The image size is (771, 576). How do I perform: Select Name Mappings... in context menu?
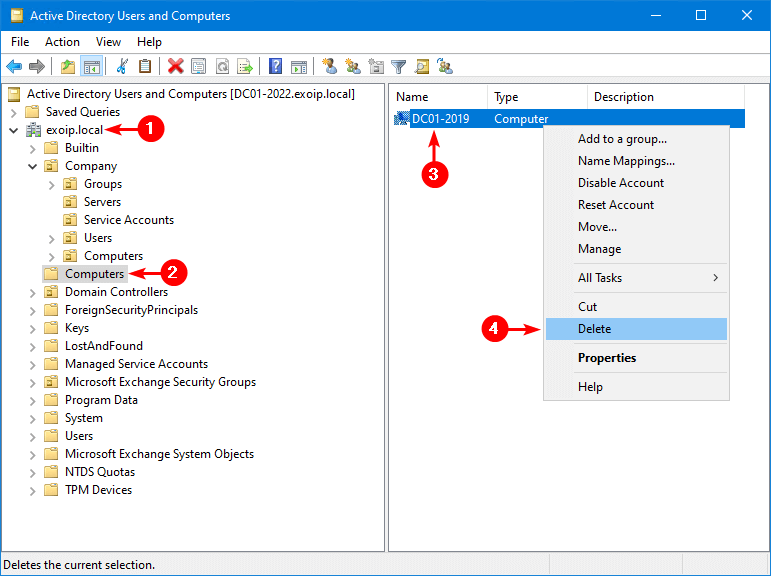636,161
